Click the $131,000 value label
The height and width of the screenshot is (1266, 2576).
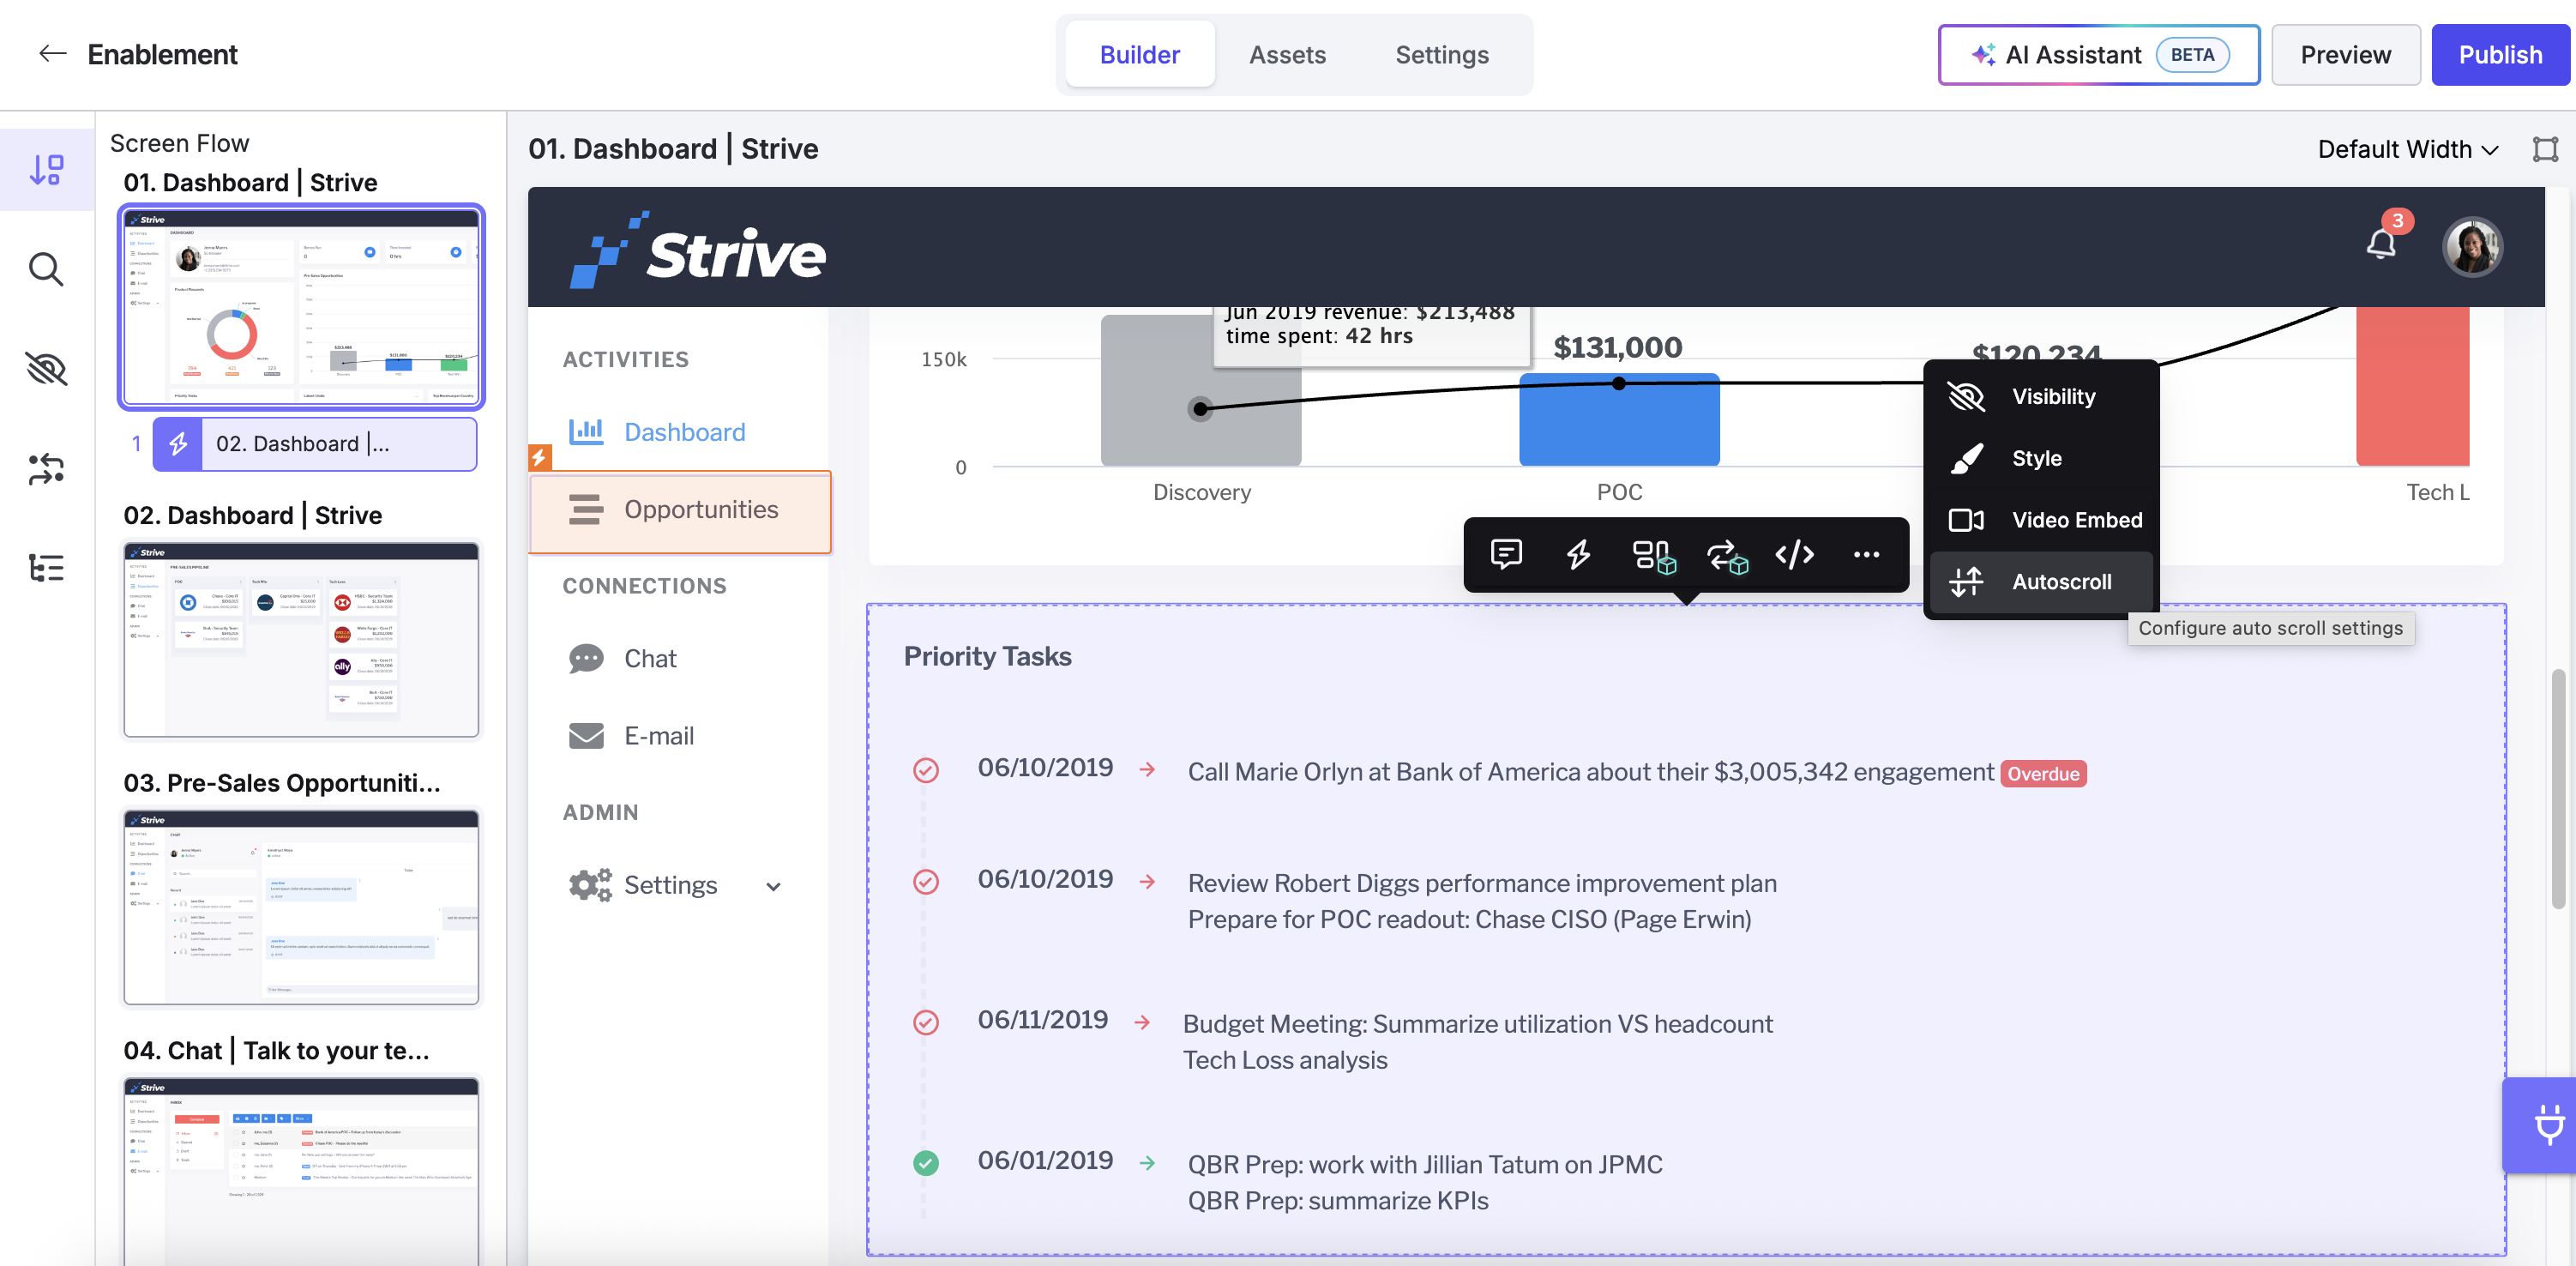pos(1618,347)
